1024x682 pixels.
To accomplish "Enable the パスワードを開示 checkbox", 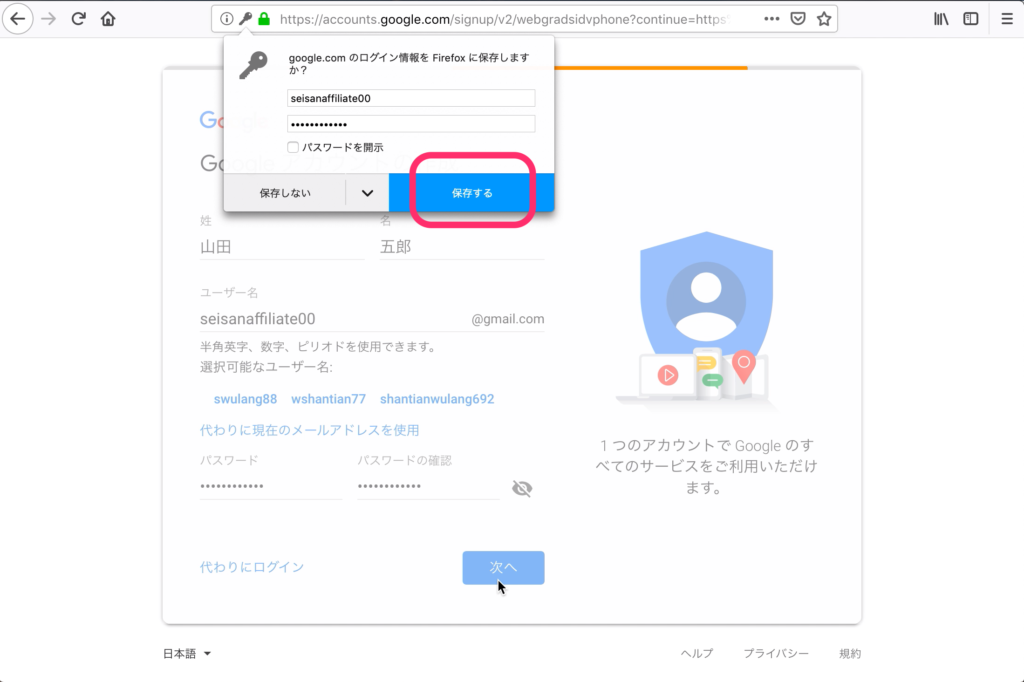I will pos(292,146).
